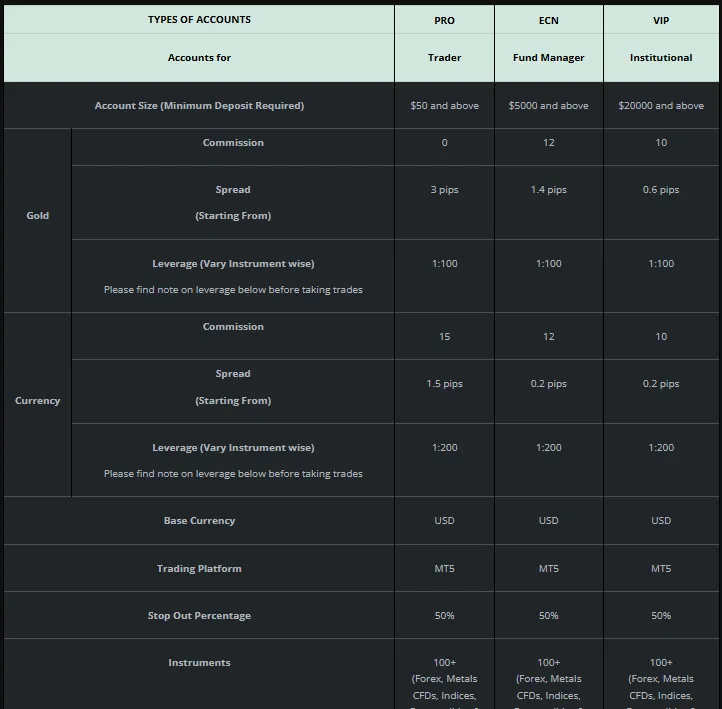Select the '$50 and above' deposit cell
The image size is (722, 709).
(444, 106)
